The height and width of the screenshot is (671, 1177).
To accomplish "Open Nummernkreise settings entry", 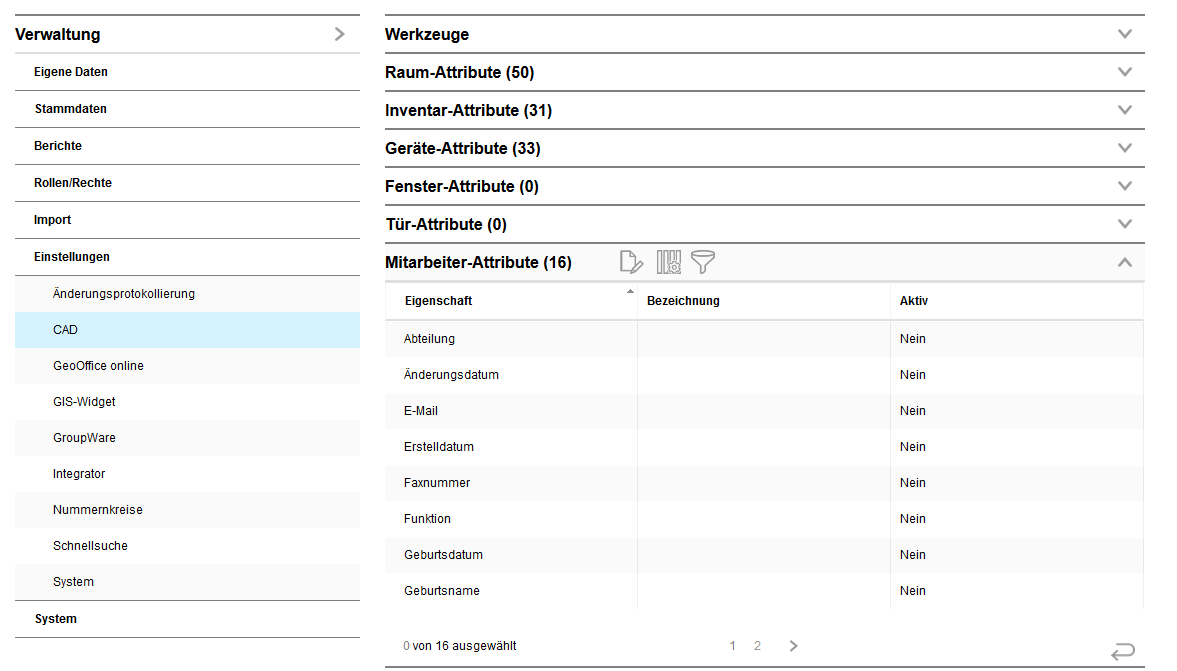I will tap(98, 510).
